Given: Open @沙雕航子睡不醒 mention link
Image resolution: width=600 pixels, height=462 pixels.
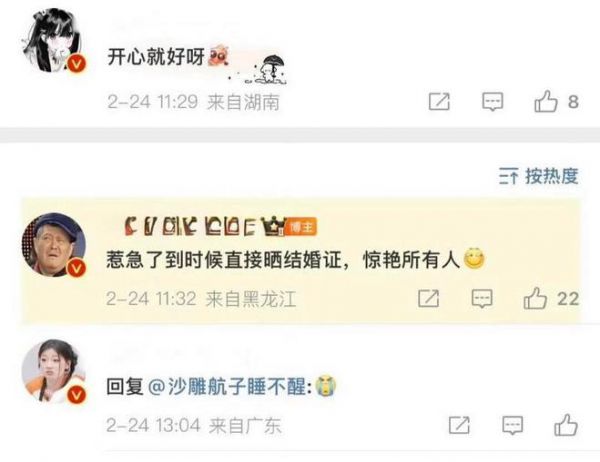Looking at the screenshot, I should (226, 386).
